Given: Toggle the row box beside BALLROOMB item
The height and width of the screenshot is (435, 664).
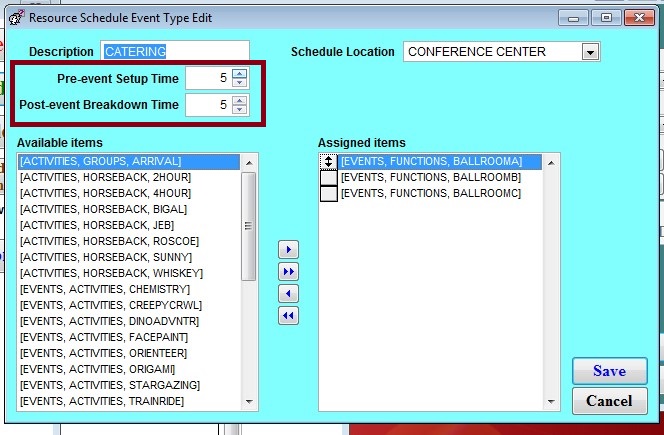Looking at the screenshot, I should (x=328, y=178).
